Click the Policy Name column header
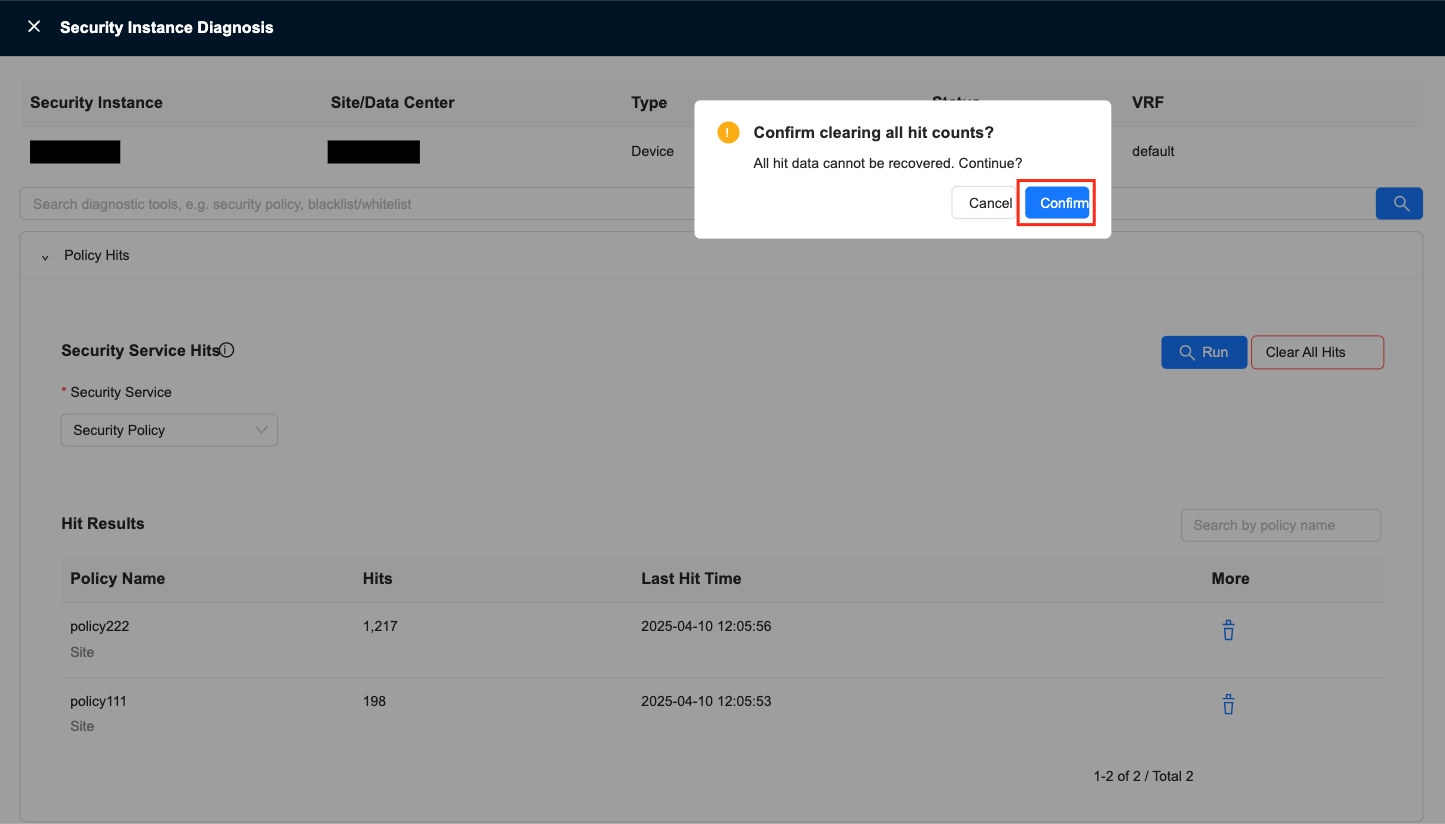 [x=117, y=579]
